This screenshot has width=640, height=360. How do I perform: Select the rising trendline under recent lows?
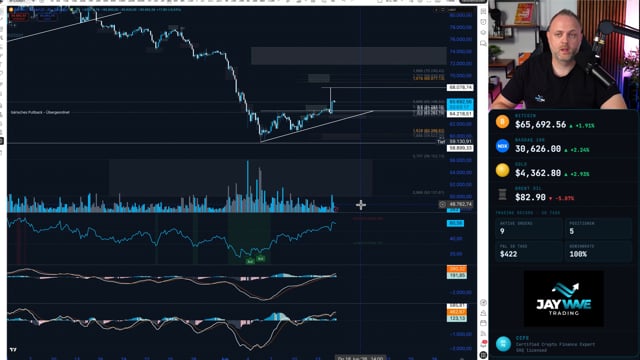tap(316, 126)
